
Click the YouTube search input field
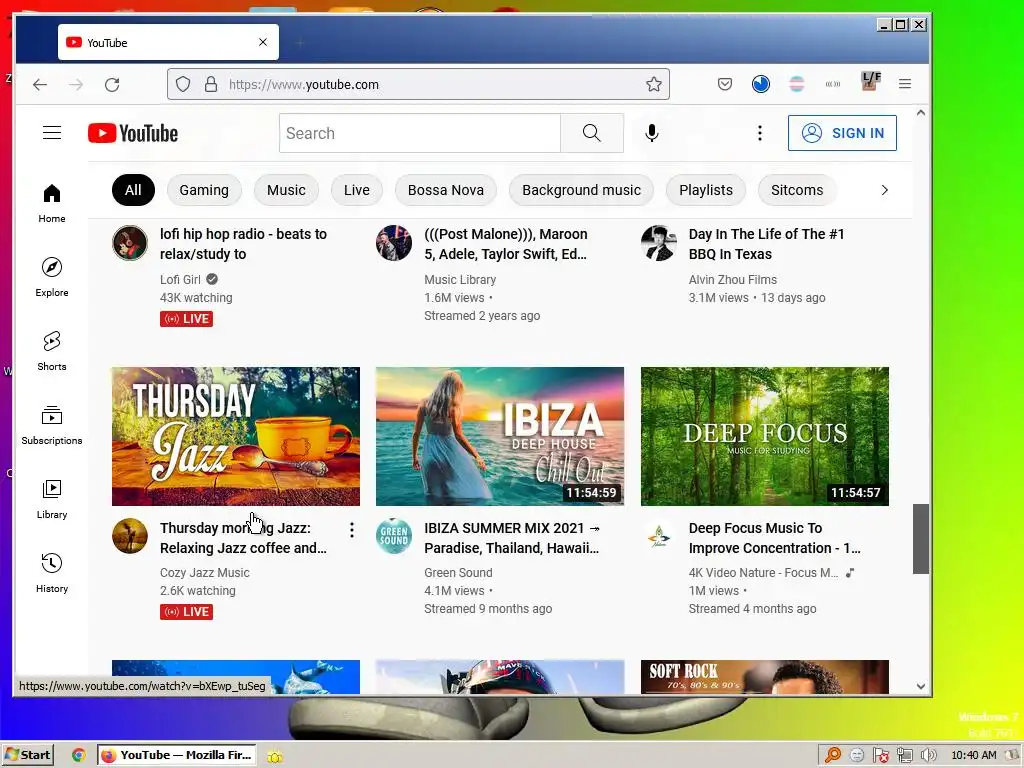(x=420, y=133)
